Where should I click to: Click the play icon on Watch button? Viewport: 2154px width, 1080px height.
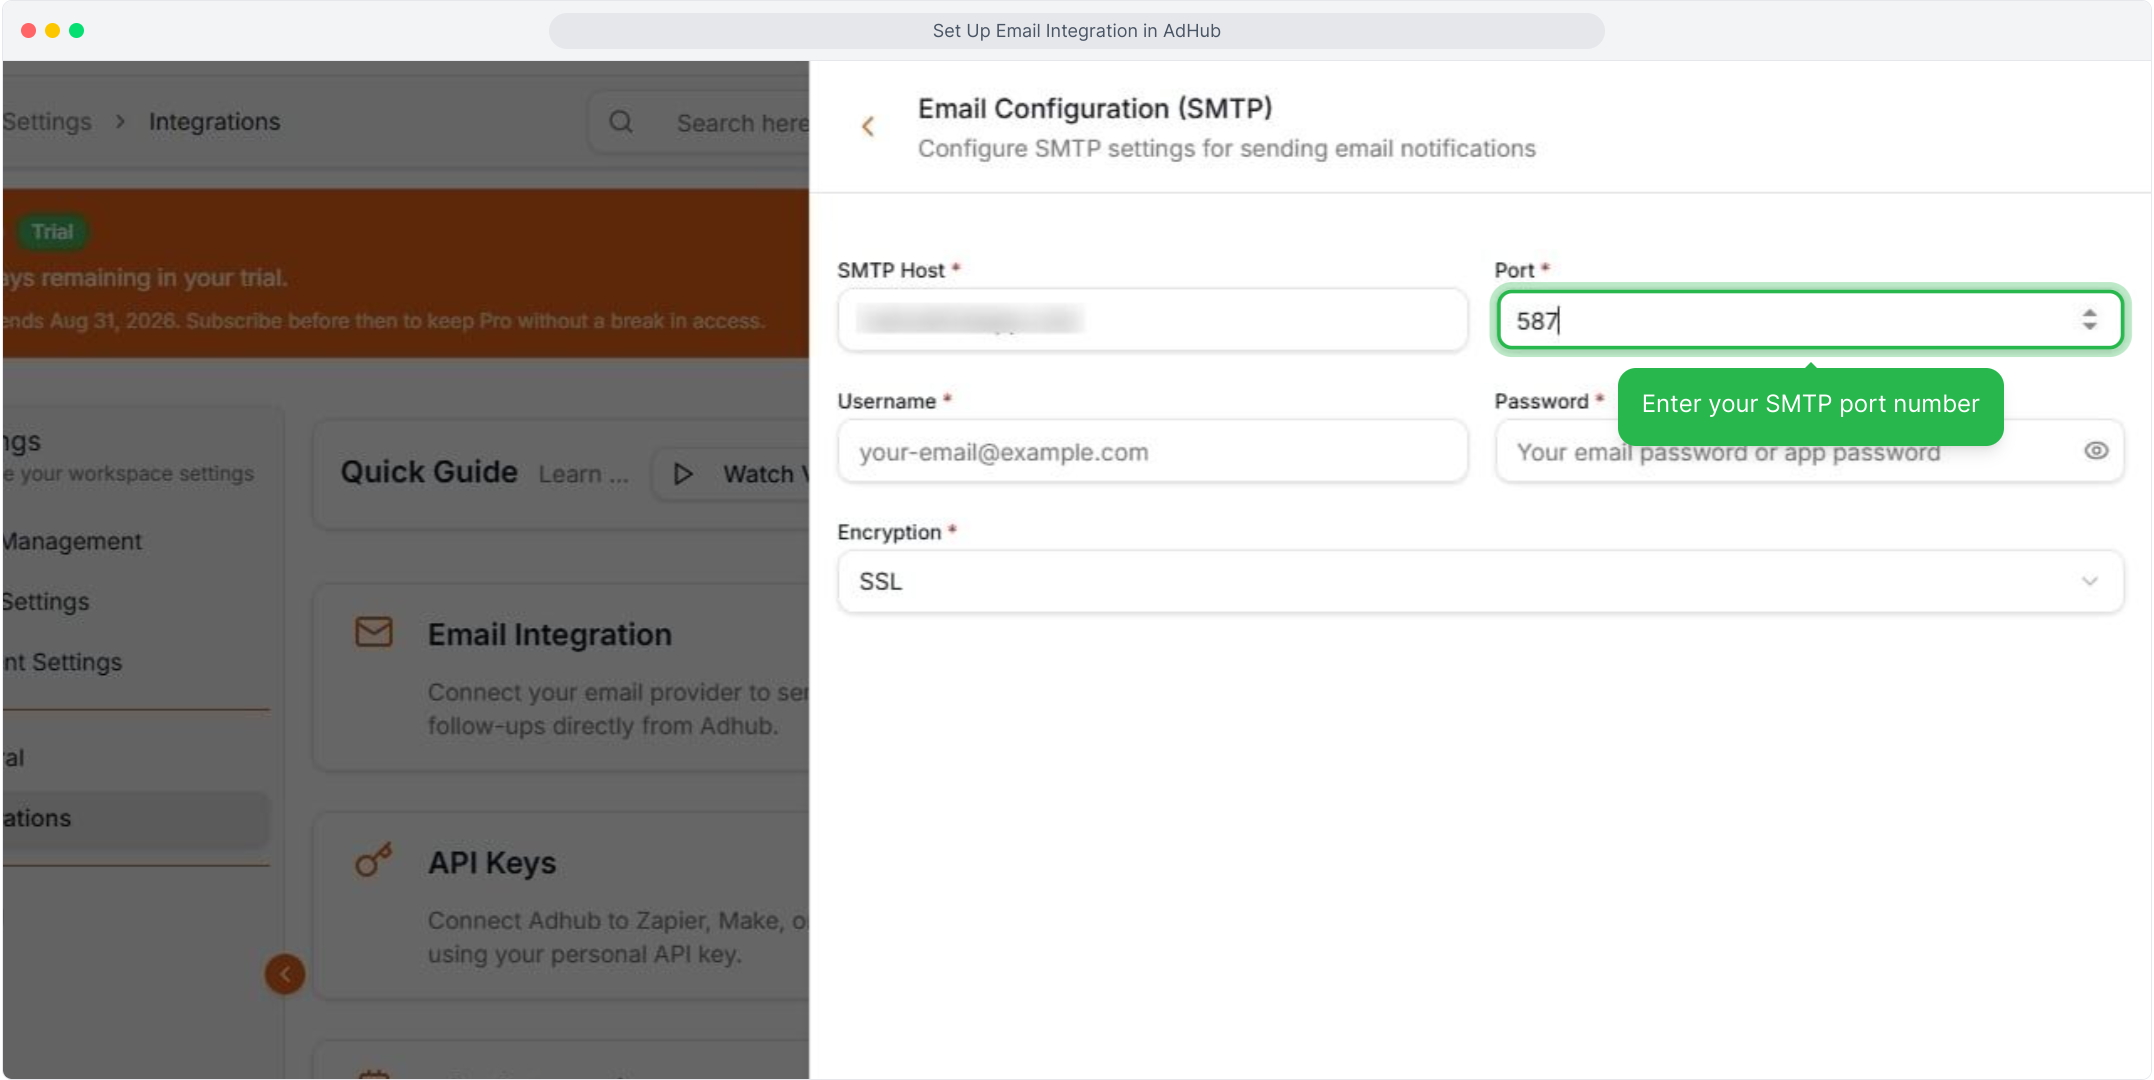point(683,474)
